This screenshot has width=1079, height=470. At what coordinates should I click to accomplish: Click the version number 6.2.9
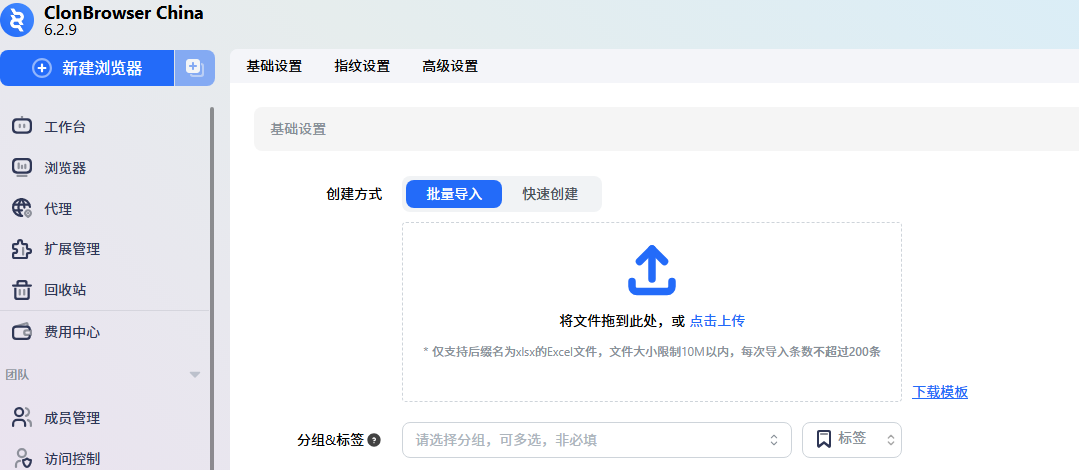[61, 30]
